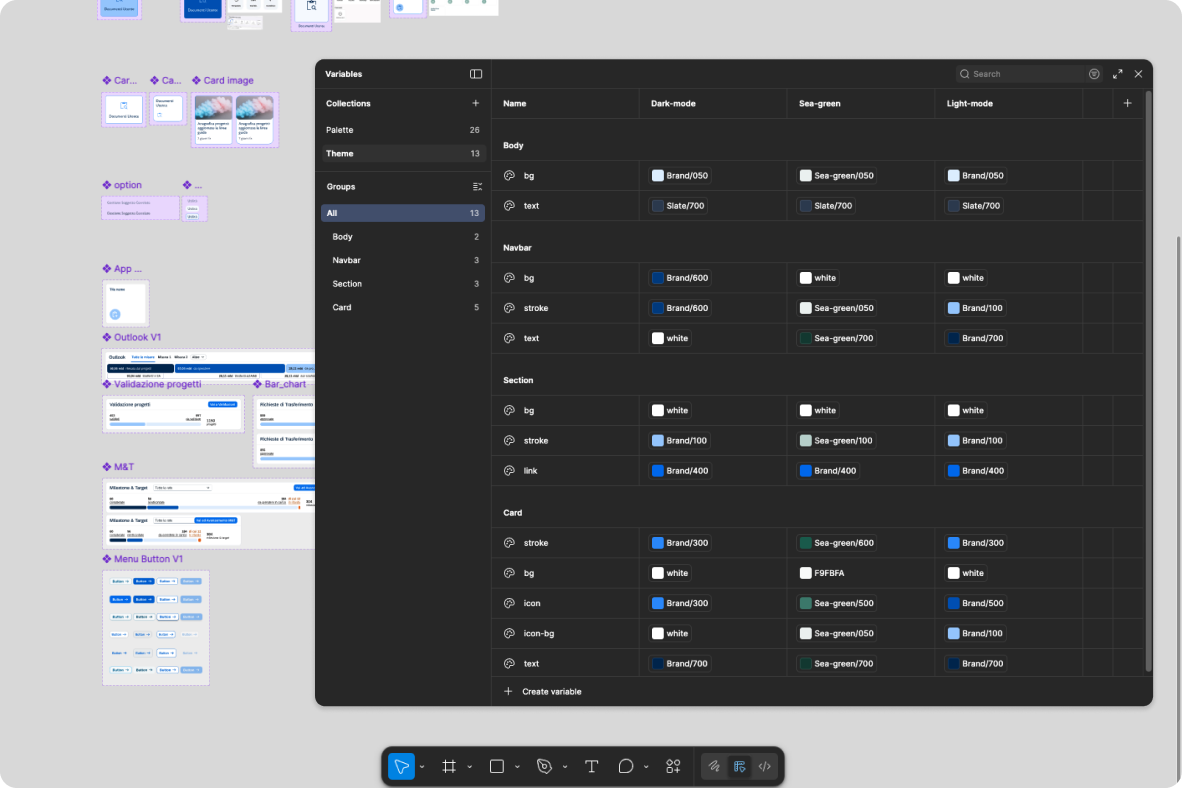Add a new collection with the plus button
Screen dimensions: 1182x788
pyautogui.click(x=476, y=103)
